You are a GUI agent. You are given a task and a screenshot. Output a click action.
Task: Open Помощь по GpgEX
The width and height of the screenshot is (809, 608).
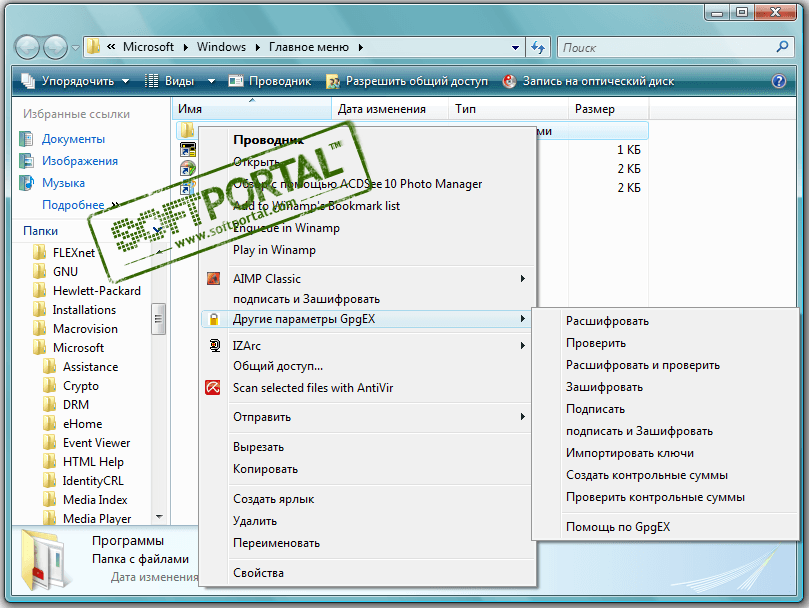pyautogui.click(x=665, y=527)
